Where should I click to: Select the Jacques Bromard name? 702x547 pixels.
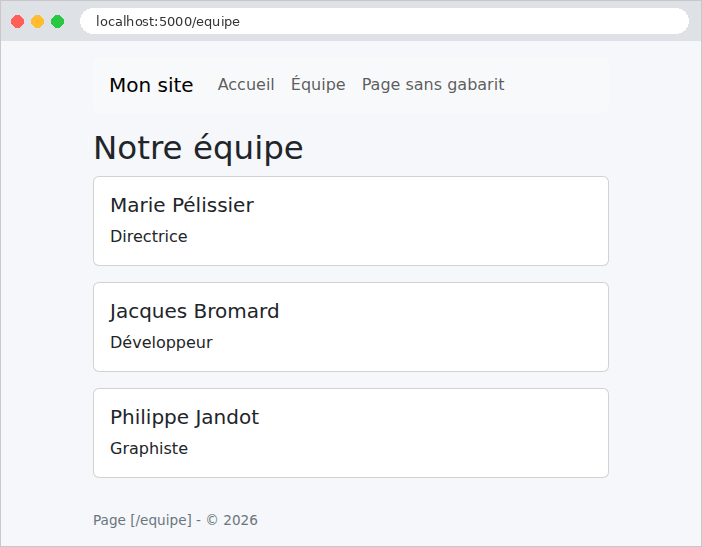pos(194,311)
